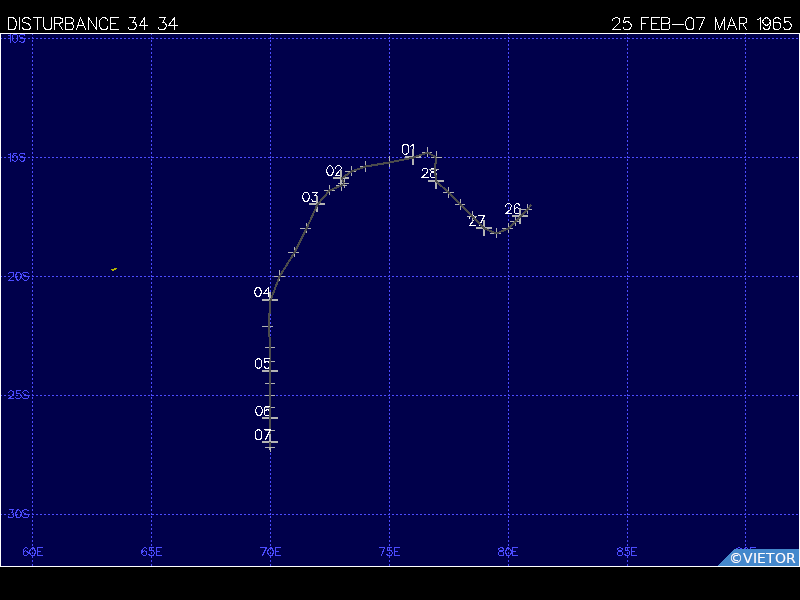Select the track point labeled 26

520,215
